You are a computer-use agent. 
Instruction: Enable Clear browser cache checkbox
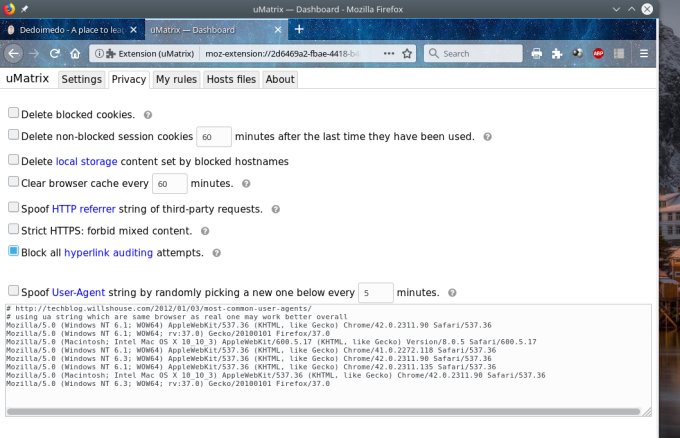click(13, 181)
